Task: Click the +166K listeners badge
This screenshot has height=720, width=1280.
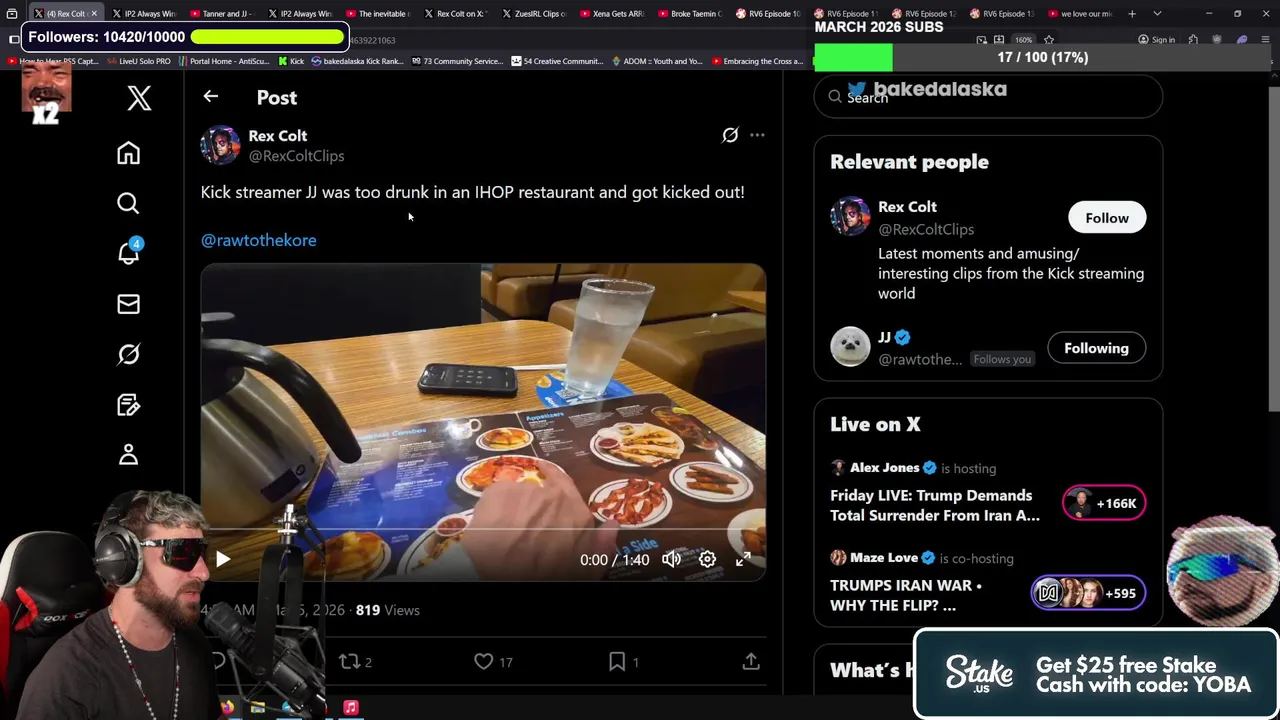Action: [x=1104, y=503]
